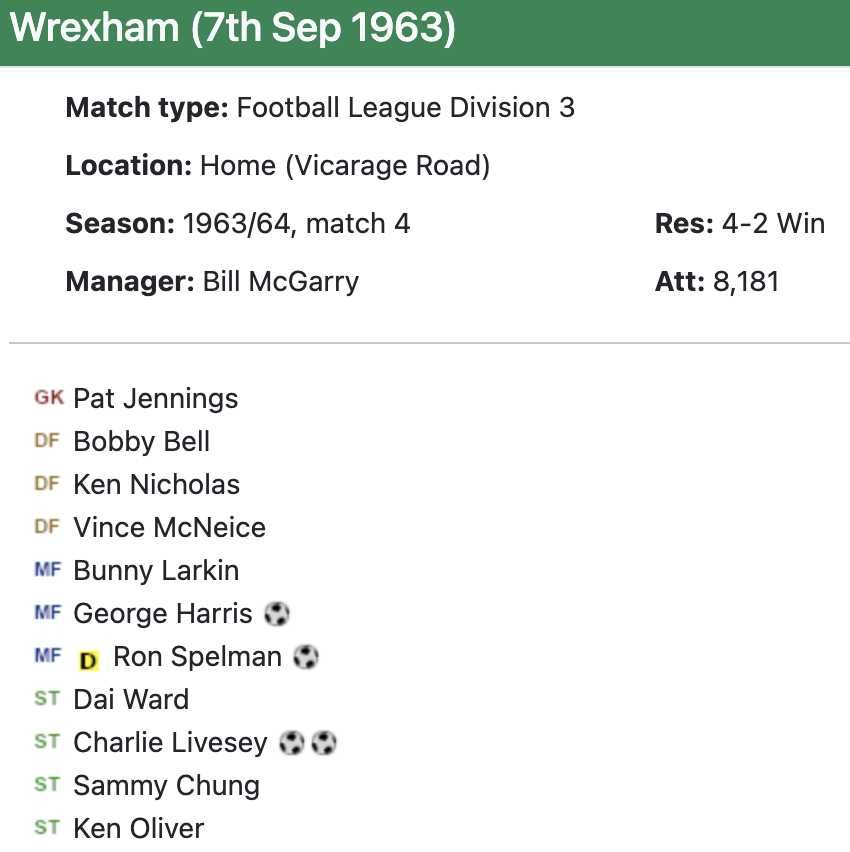Screen dimensions: 850x852
Task: Click the Football League Division 3 text
Action: pyautogui.click(x=405, y=108)
